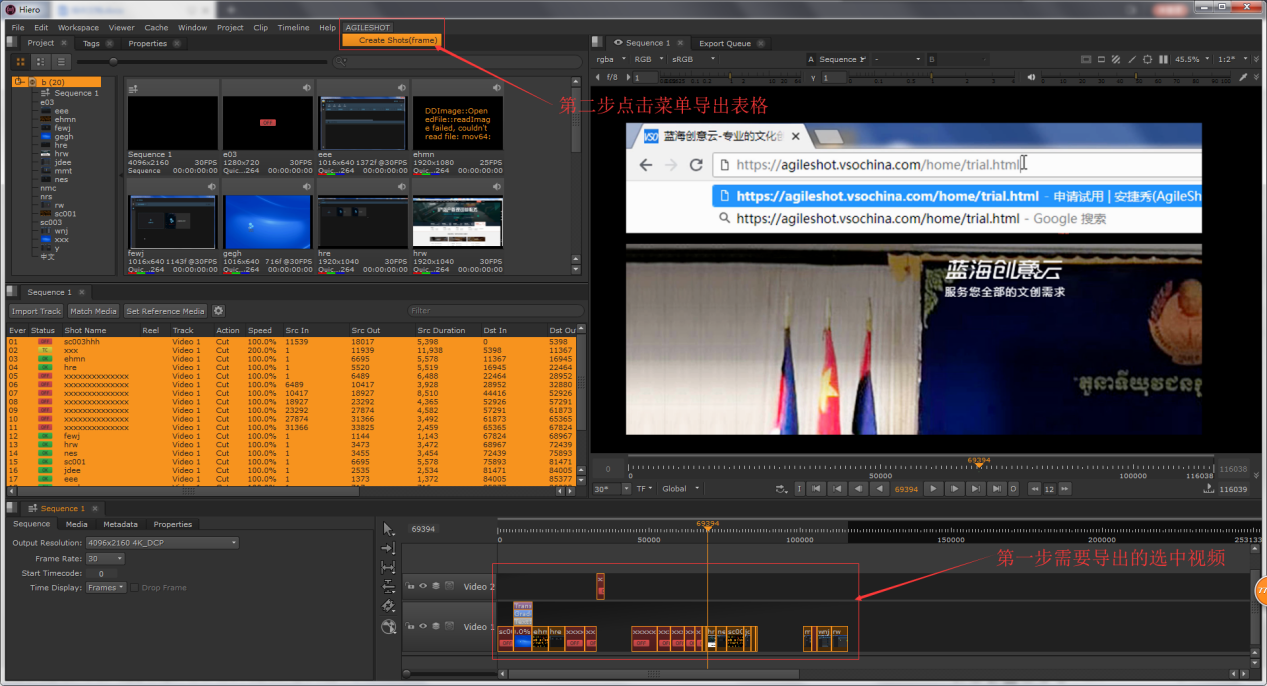Screen dimensions: 1267x686
Task: Switch to the Export Queue tab
Action: click(x=725, y=44)
